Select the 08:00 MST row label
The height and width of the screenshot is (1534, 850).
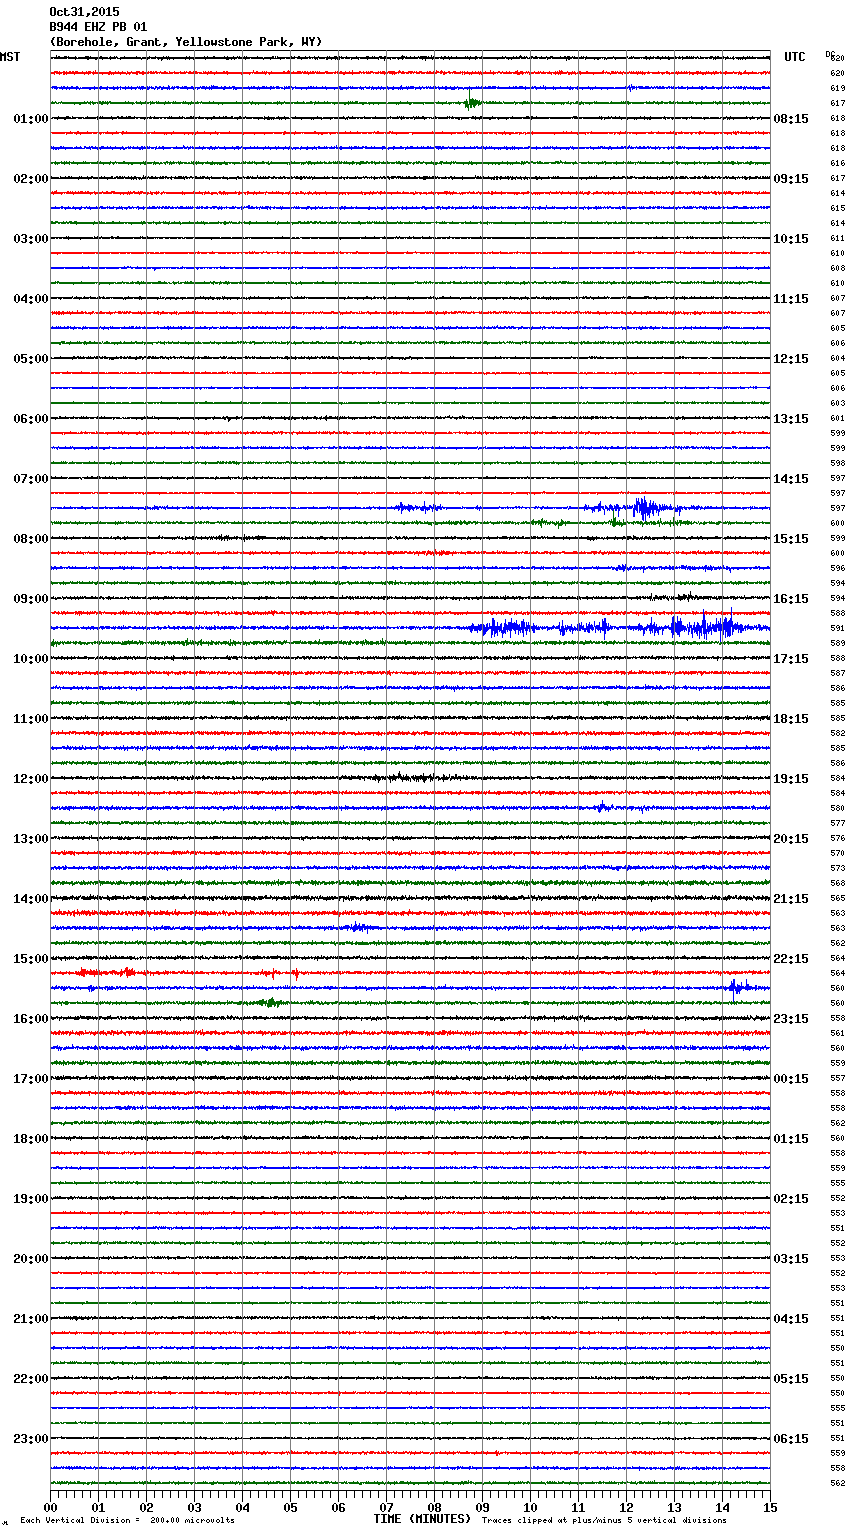point(31,539)
